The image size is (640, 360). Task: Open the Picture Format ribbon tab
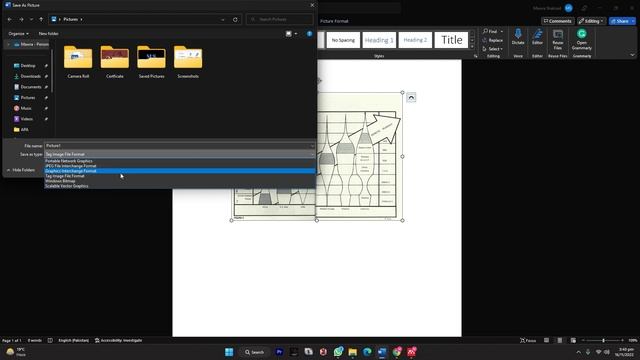click(x=334, y=21)
